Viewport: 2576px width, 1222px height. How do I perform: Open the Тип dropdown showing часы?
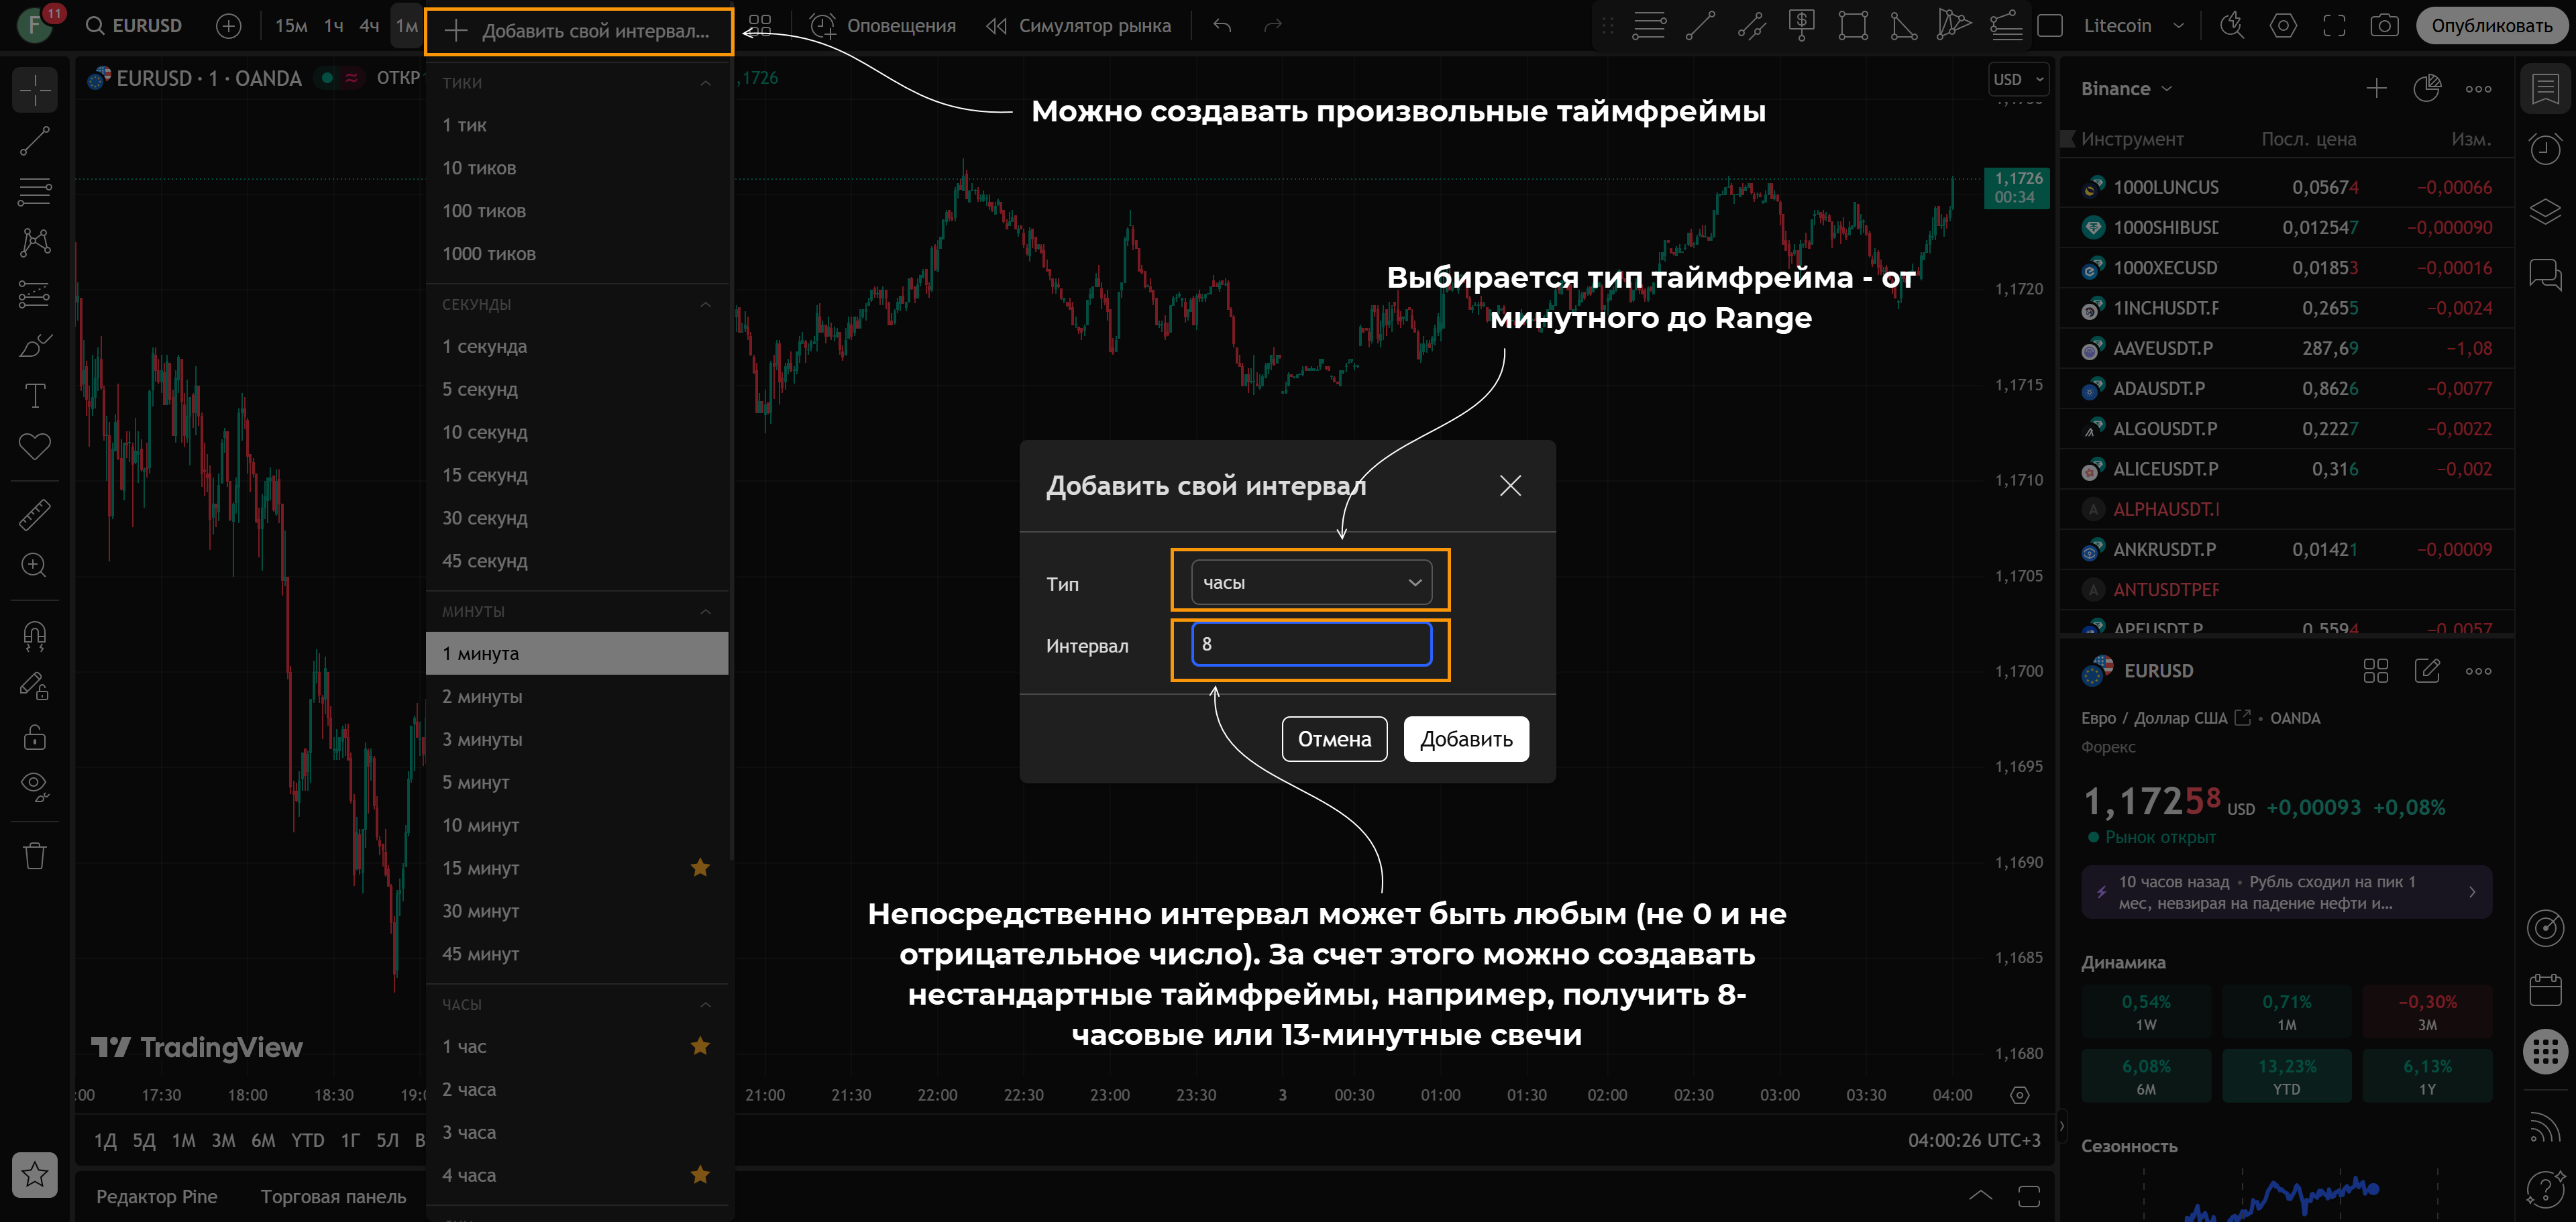1311,583
